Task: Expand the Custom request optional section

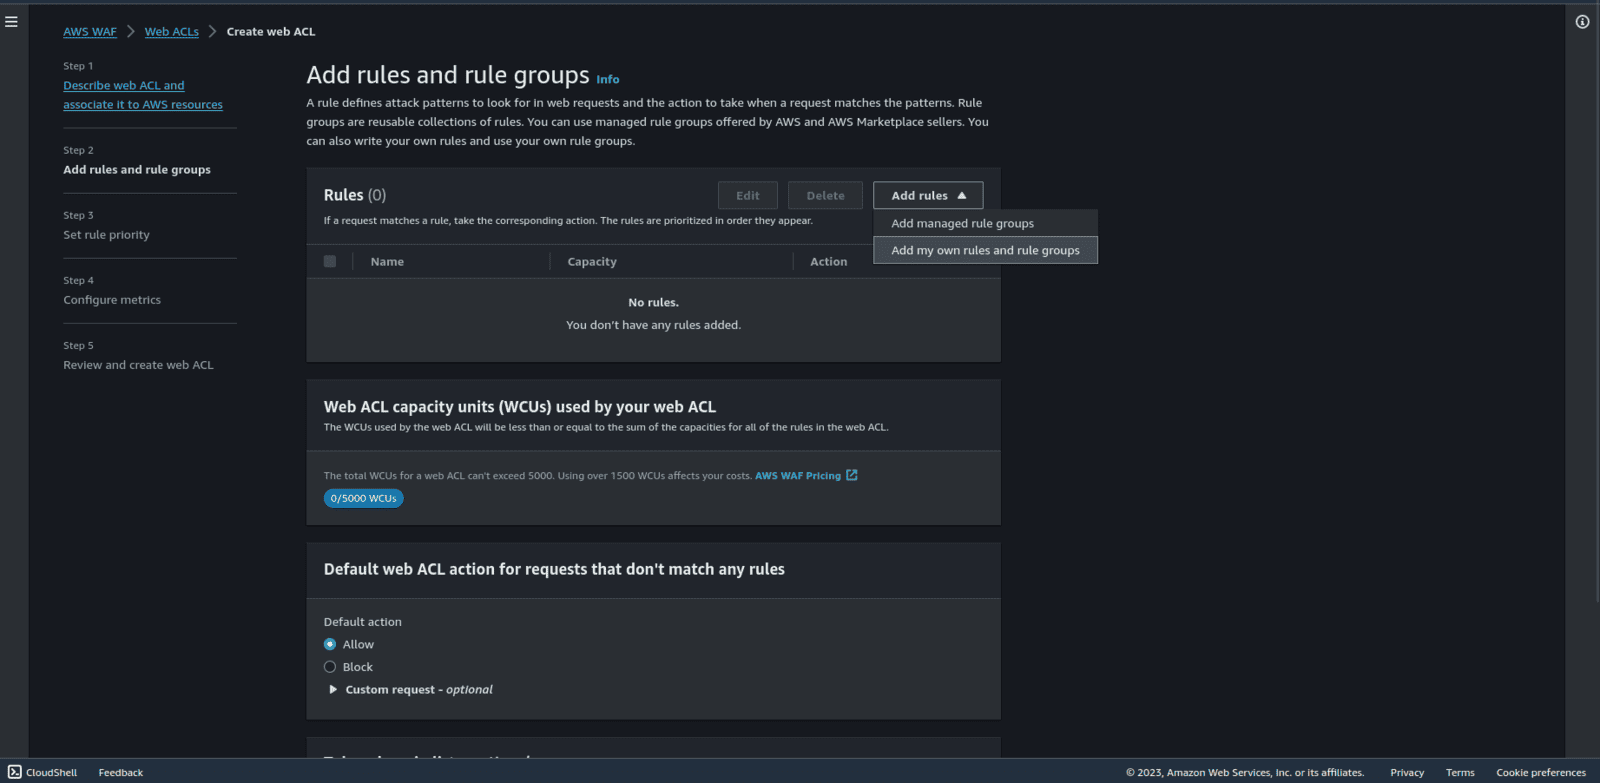Action: pos(333,690)
